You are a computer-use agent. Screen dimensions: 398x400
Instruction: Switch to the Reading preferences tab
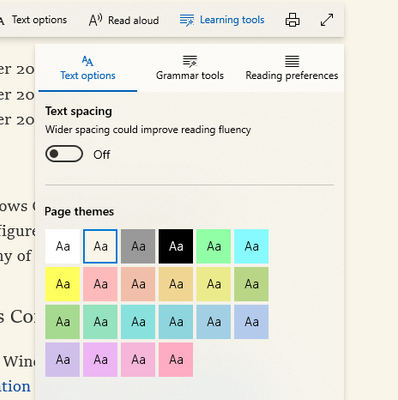pyautogui.click(x=292, y=68)
